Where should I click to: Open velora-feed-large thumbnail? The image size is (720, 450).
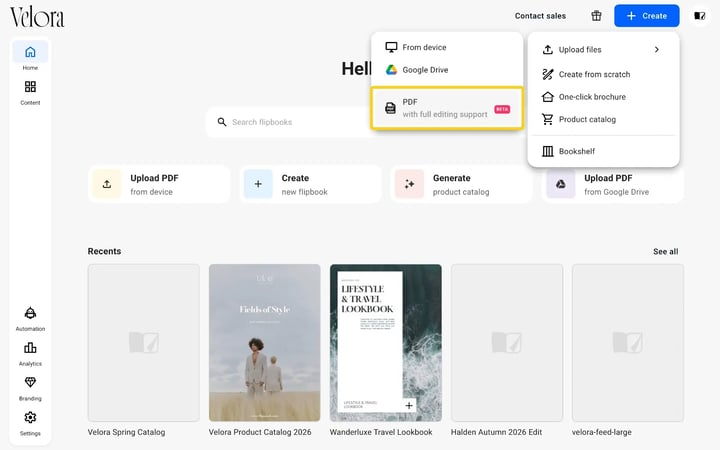pyautogui.click(x=628, y=343)
